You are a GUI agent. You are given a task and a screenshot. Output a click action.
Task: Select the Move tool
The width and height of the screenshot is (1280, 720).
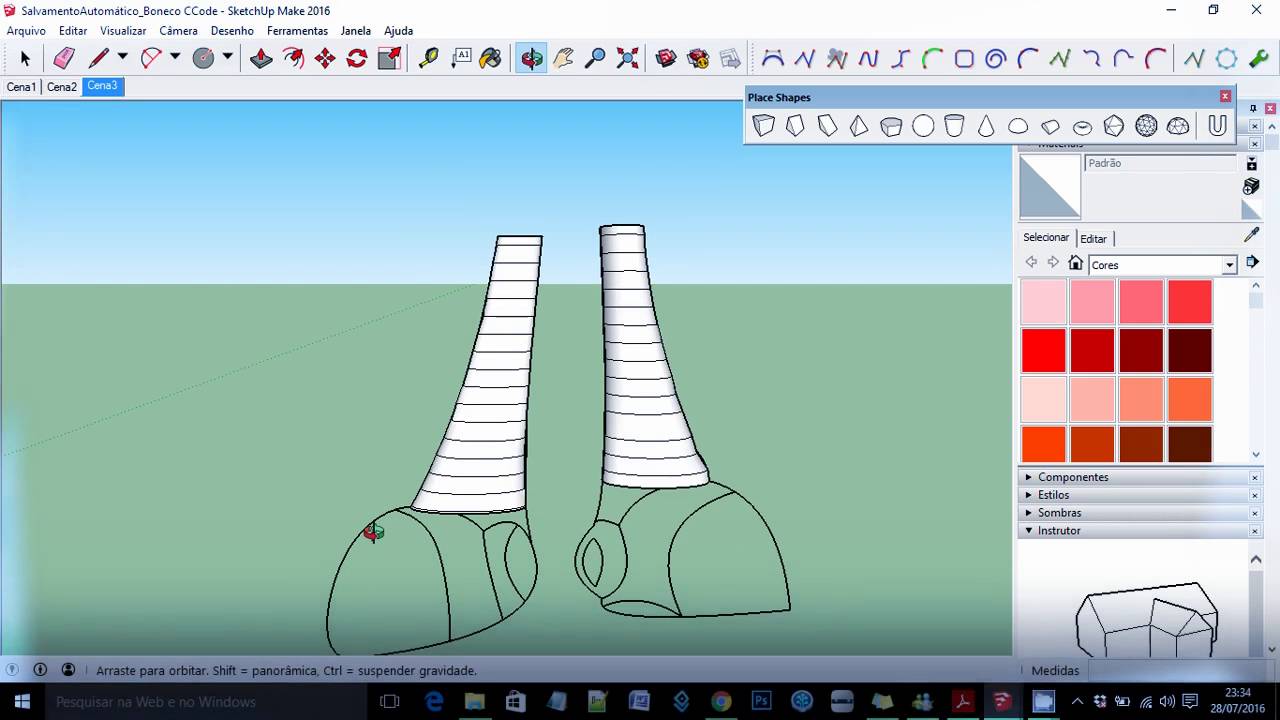[x=325, y=58]
